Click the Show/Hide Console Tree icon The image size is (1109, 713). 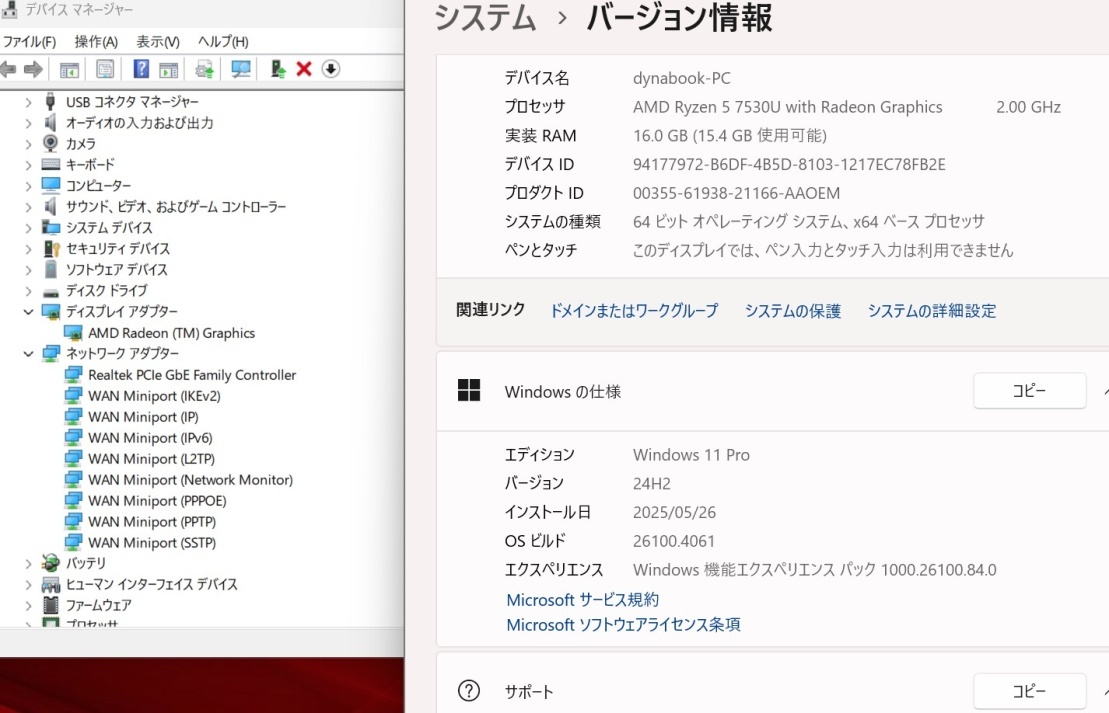point(69,68)
